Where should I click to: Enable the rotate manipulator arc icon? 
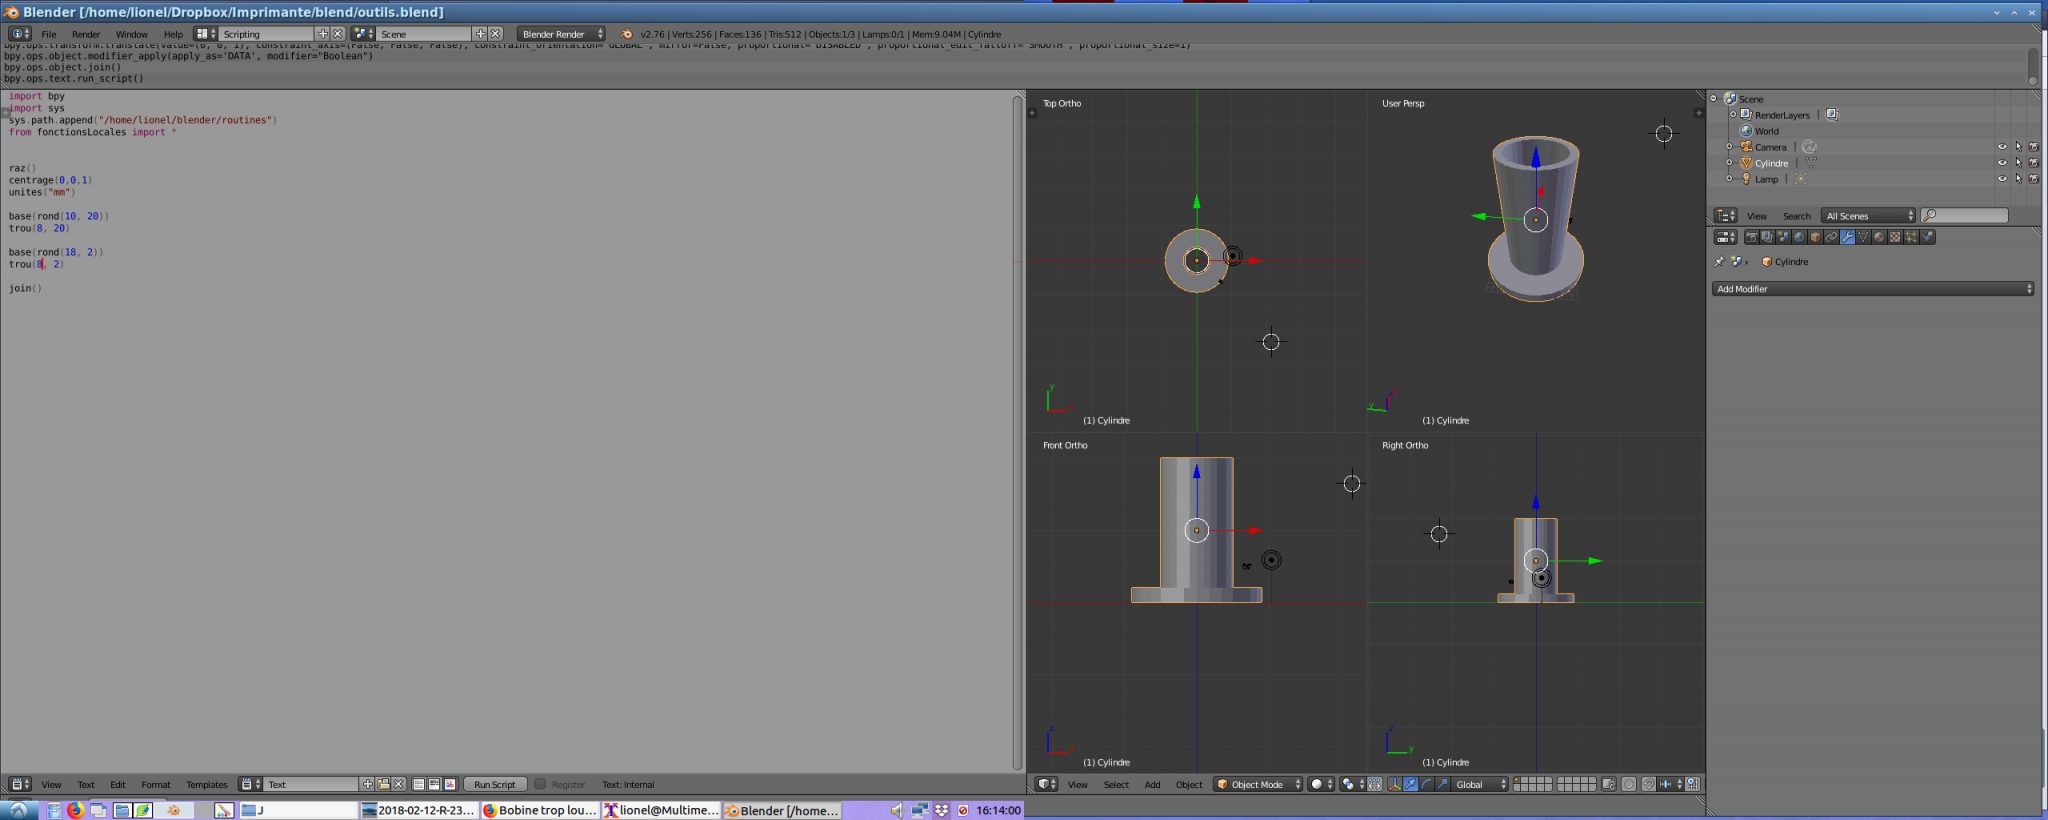point(1426,785)
